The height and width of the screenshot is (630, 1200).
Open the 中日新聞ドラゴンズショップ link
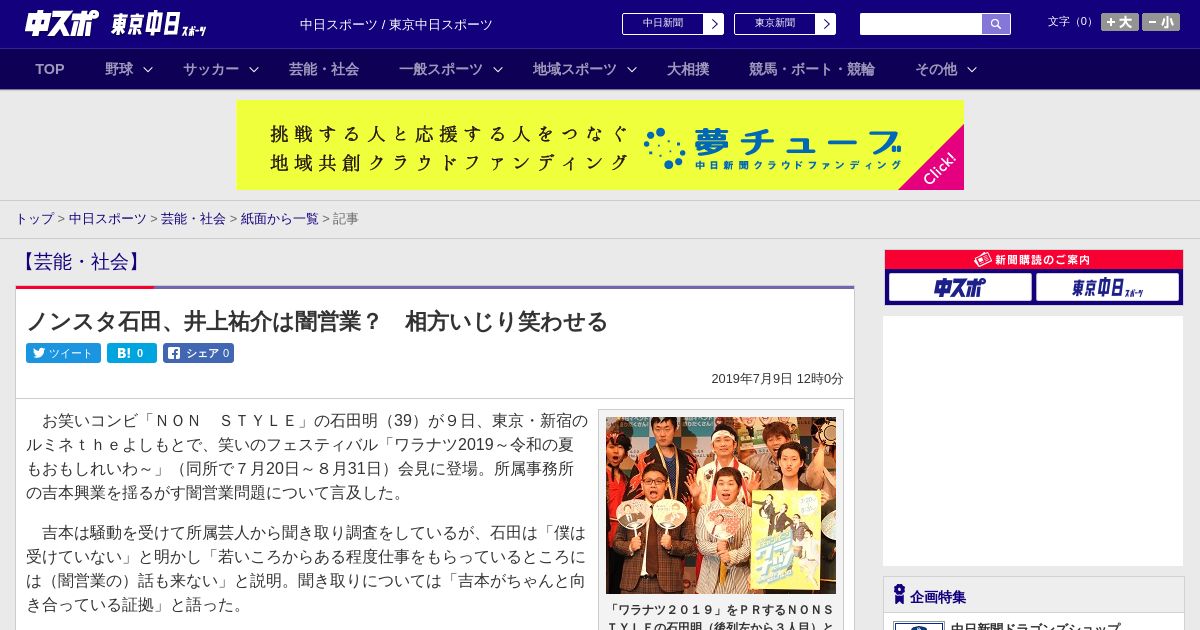tap(1035, 628)
